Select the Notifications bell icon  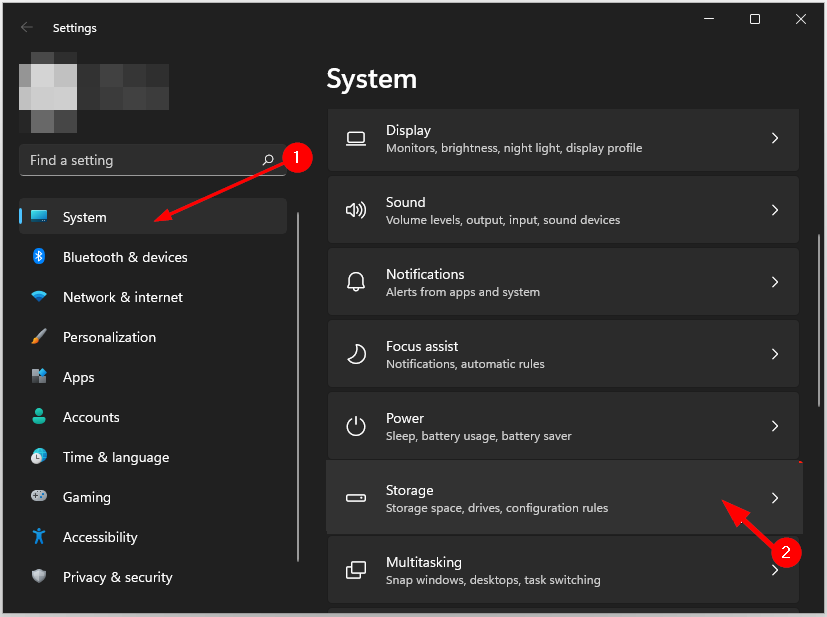[356, 283]
